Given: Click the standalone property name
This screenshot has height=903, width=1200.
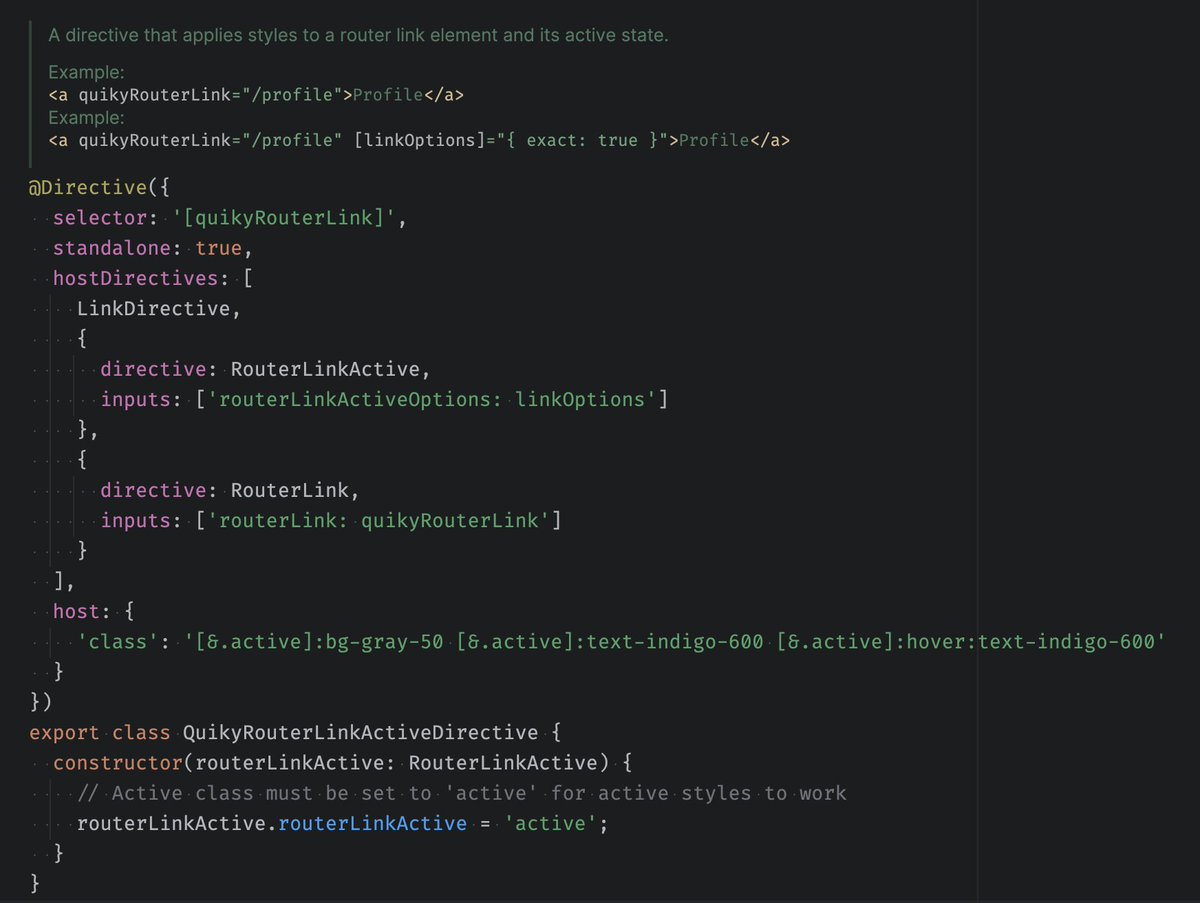Looking at the screenshot, I should 112,247.
